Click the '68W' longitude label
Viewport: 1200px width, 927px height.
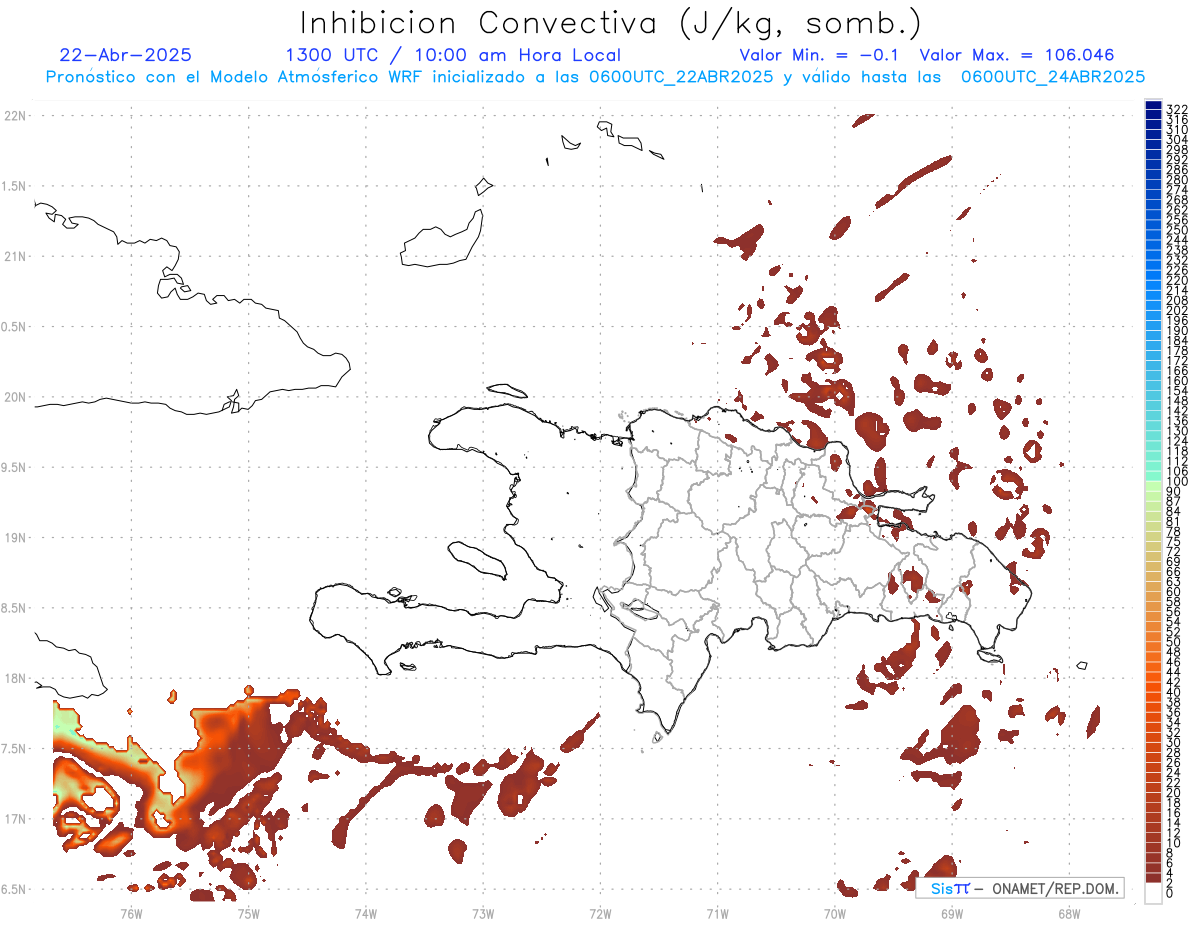pos(1069,913)
